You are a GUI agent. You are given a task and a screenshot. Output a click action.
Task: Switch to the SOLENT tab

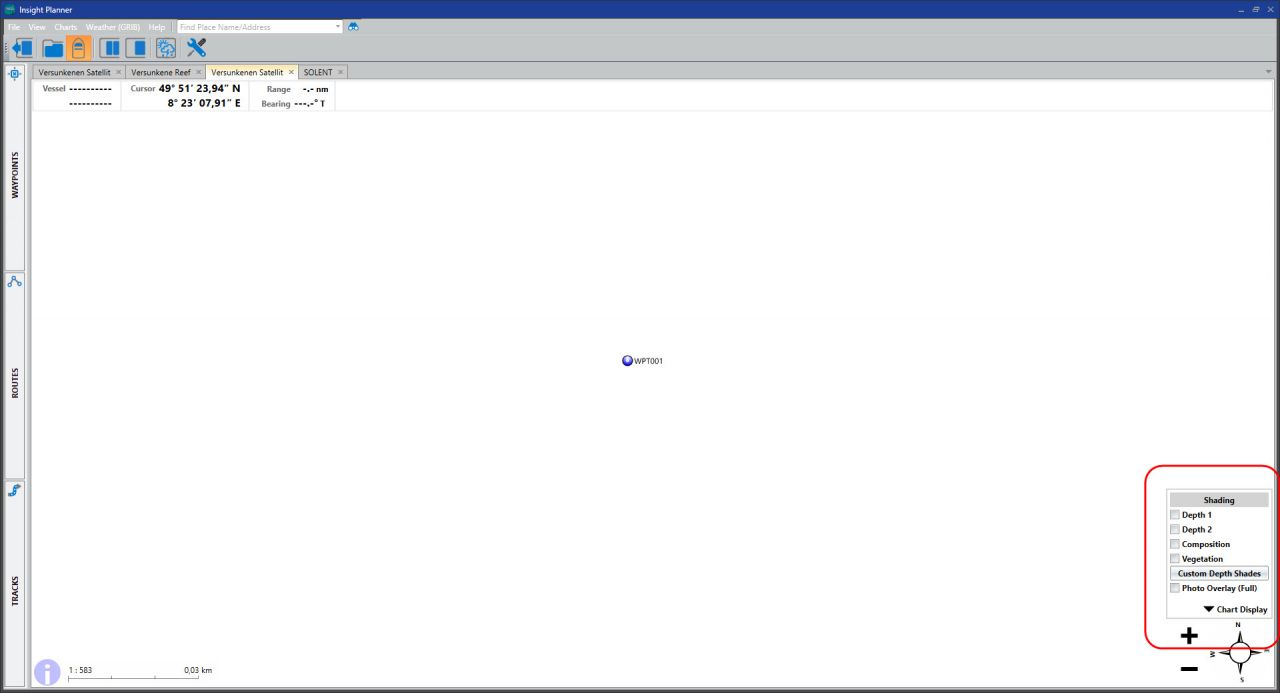point(317,72)
